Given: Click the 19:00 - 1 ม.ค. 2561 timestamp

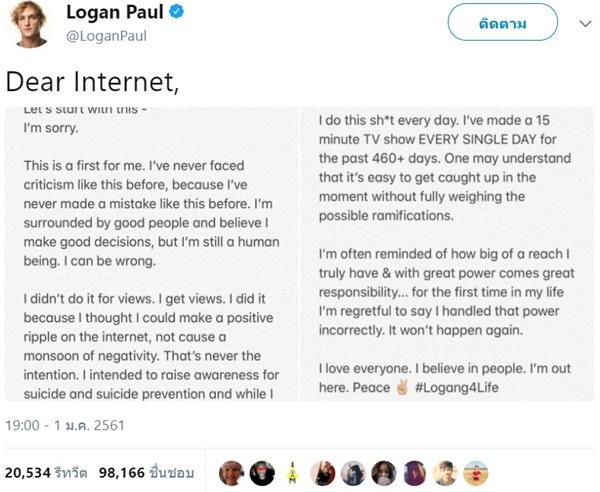Looking at the screenshot, I should 66,425.
